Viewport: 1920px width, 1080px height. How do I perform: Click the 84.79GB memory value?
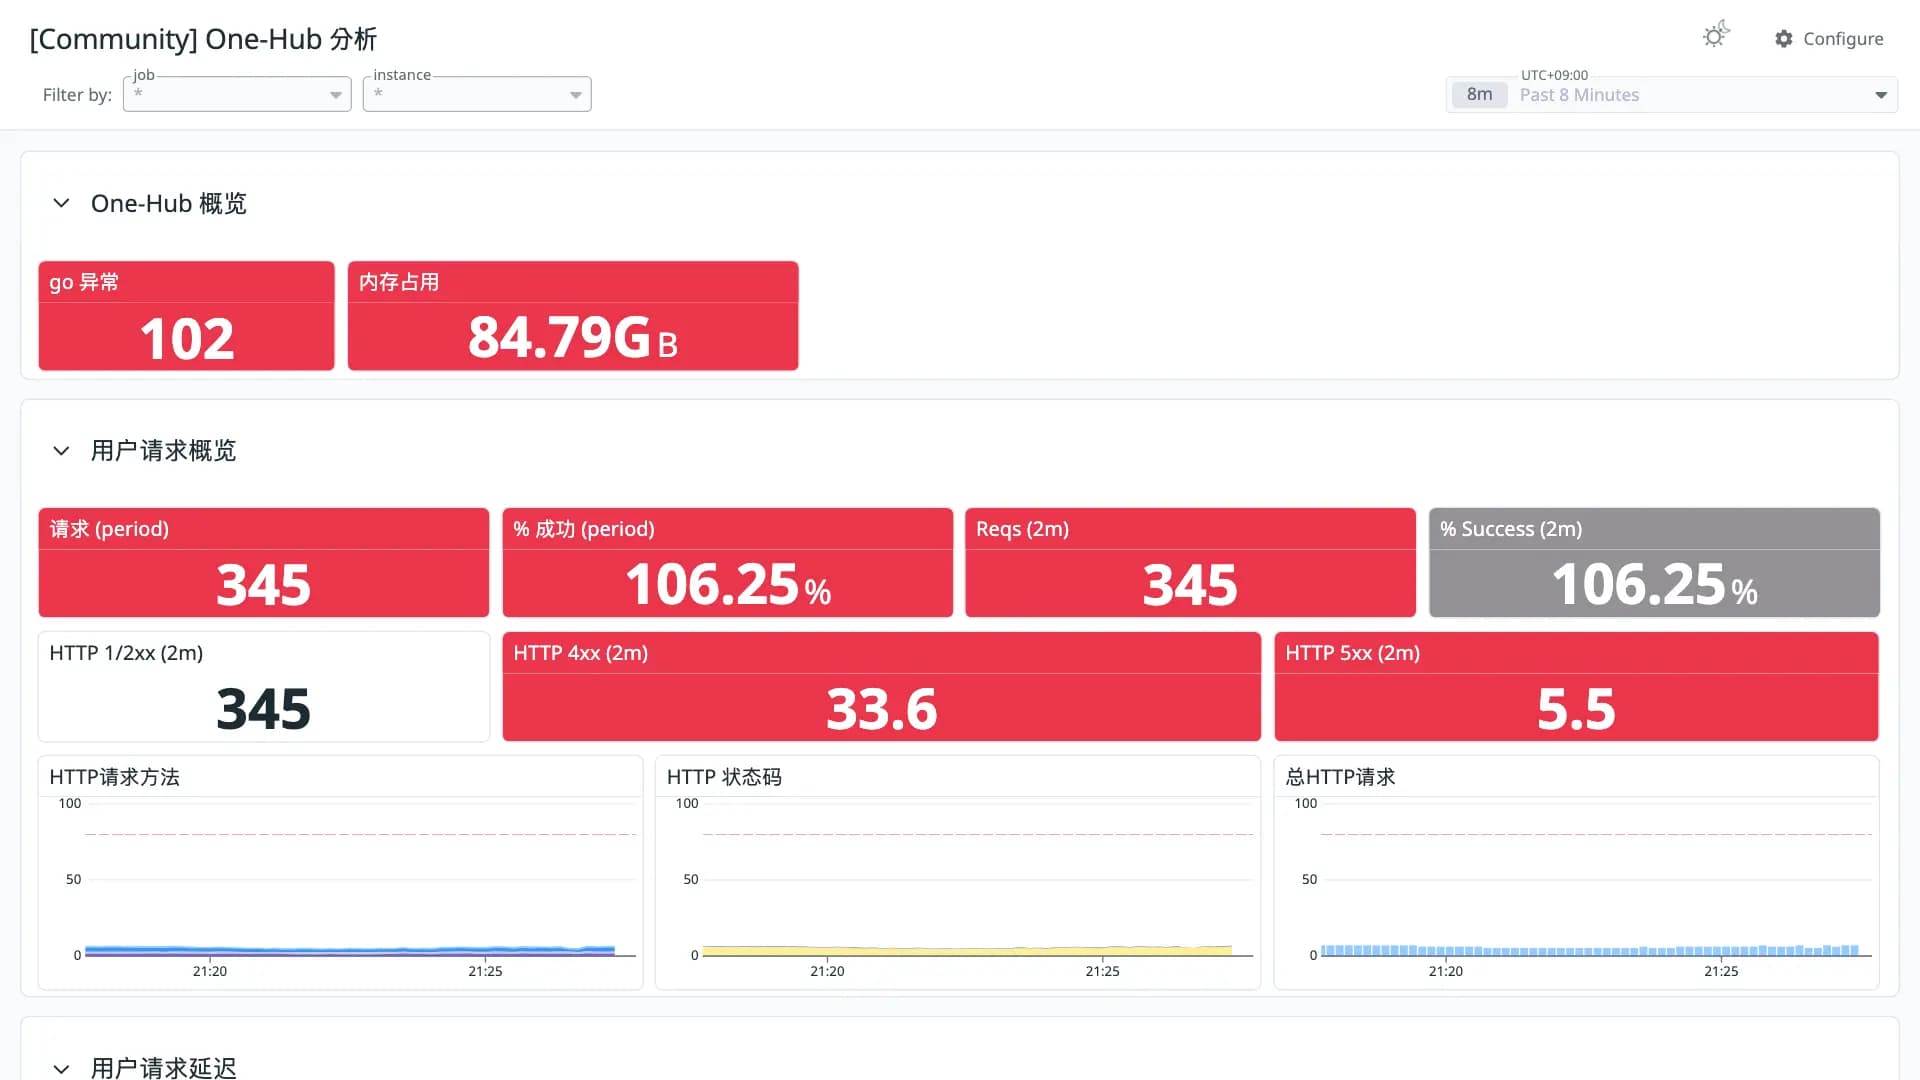(x=573, y=338)
